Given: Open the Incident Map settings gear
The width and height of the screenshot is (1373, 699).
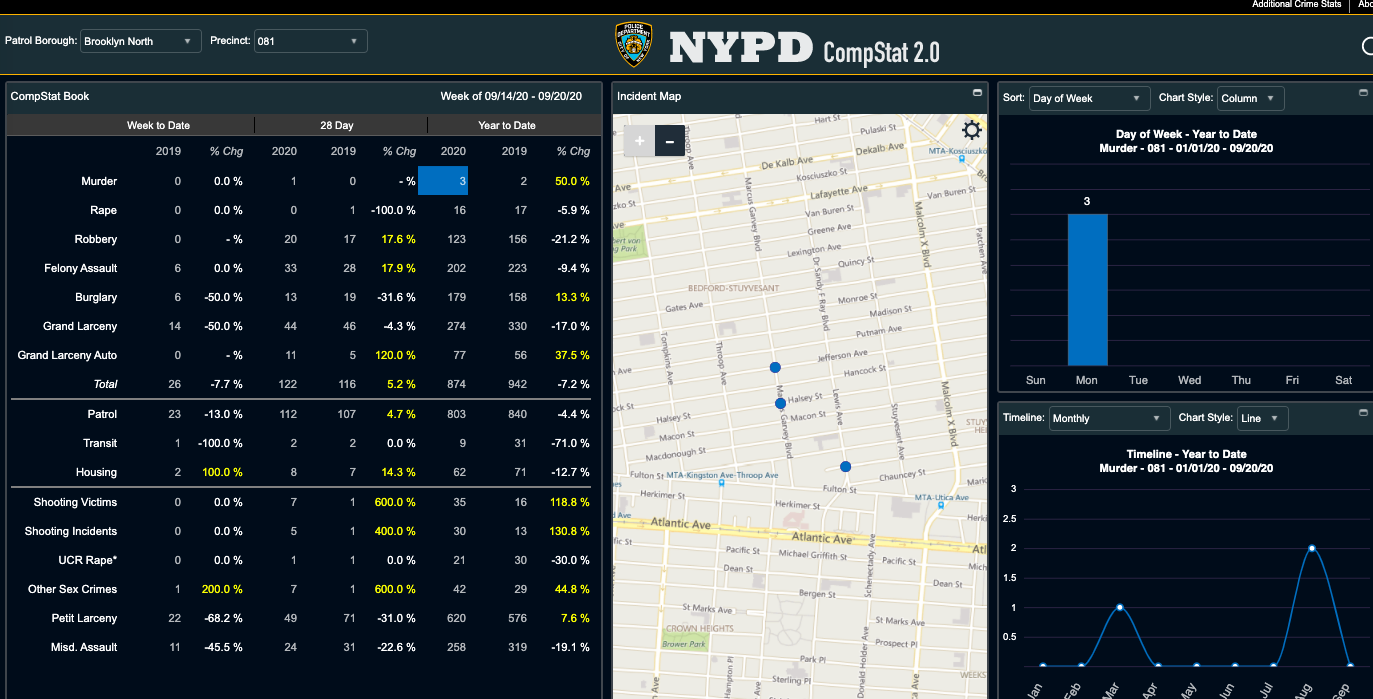Looking at the screenshot, I should pyautogui.click(x=971, y=130).
